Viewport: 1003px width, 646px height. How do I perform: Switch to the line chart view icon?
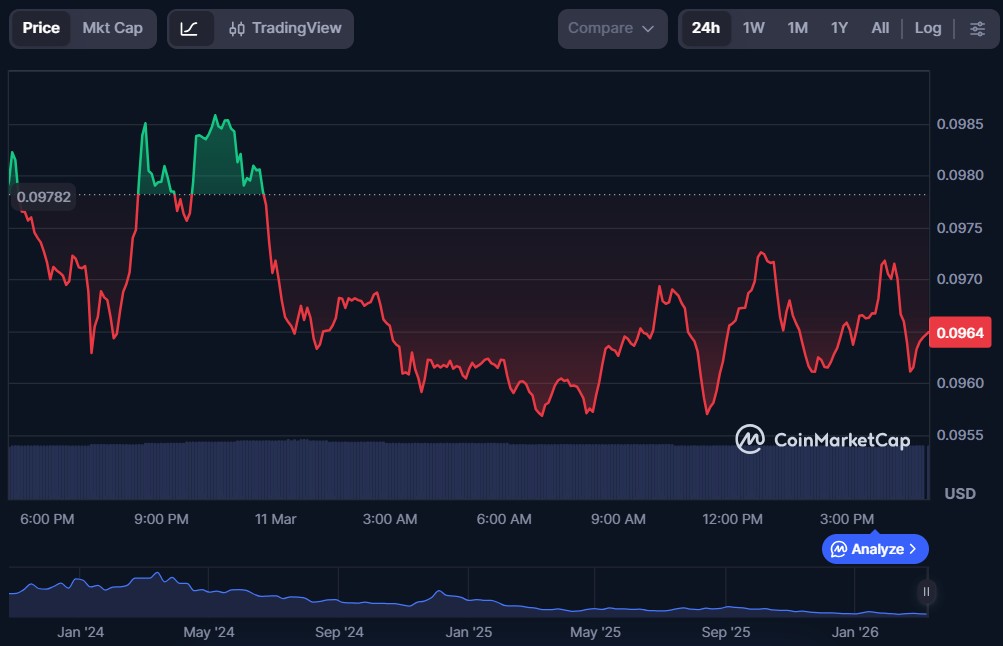point(189,28)
